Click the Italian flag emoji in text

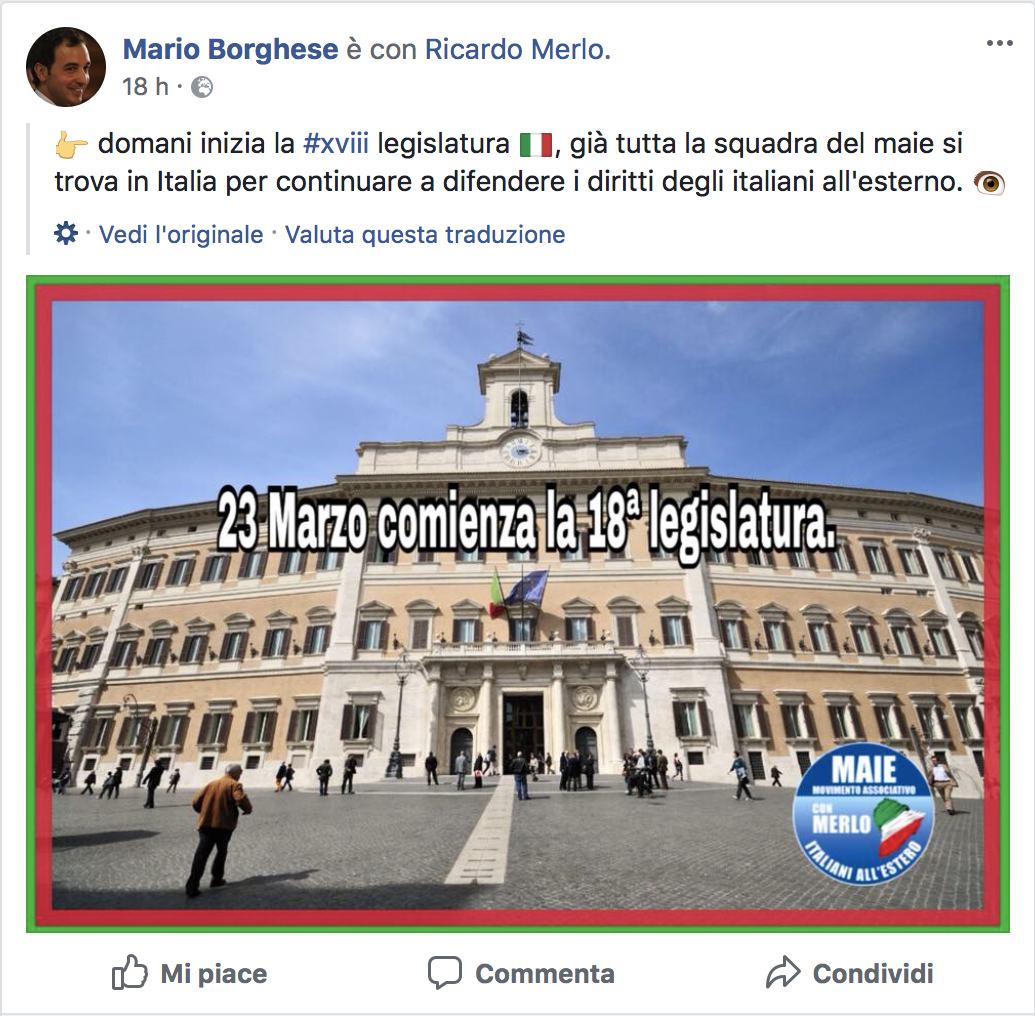coord(535,145)
